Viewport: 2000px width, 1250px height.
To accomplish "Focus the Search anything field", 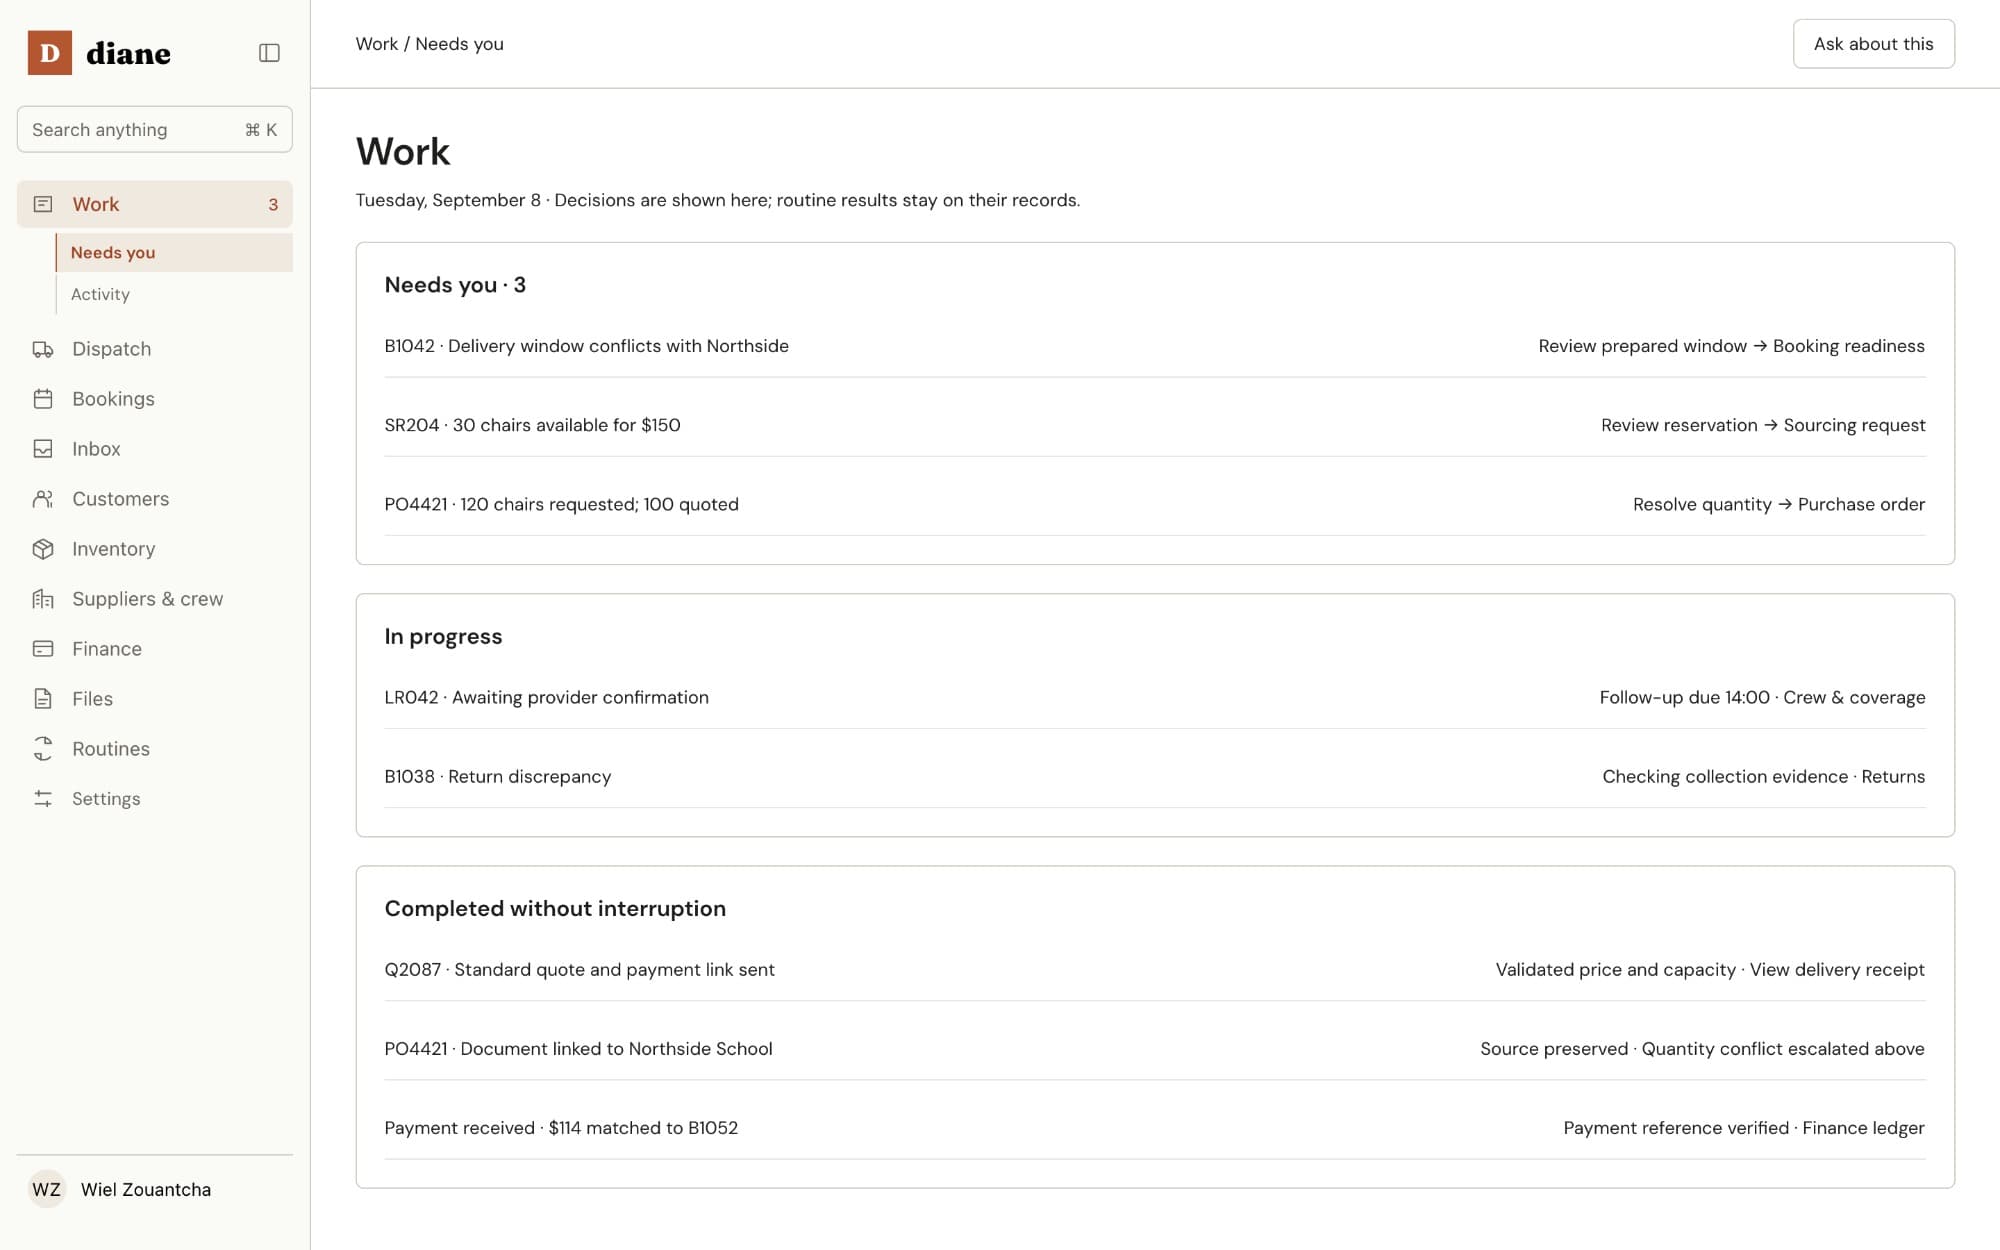I will click(155, 130).
